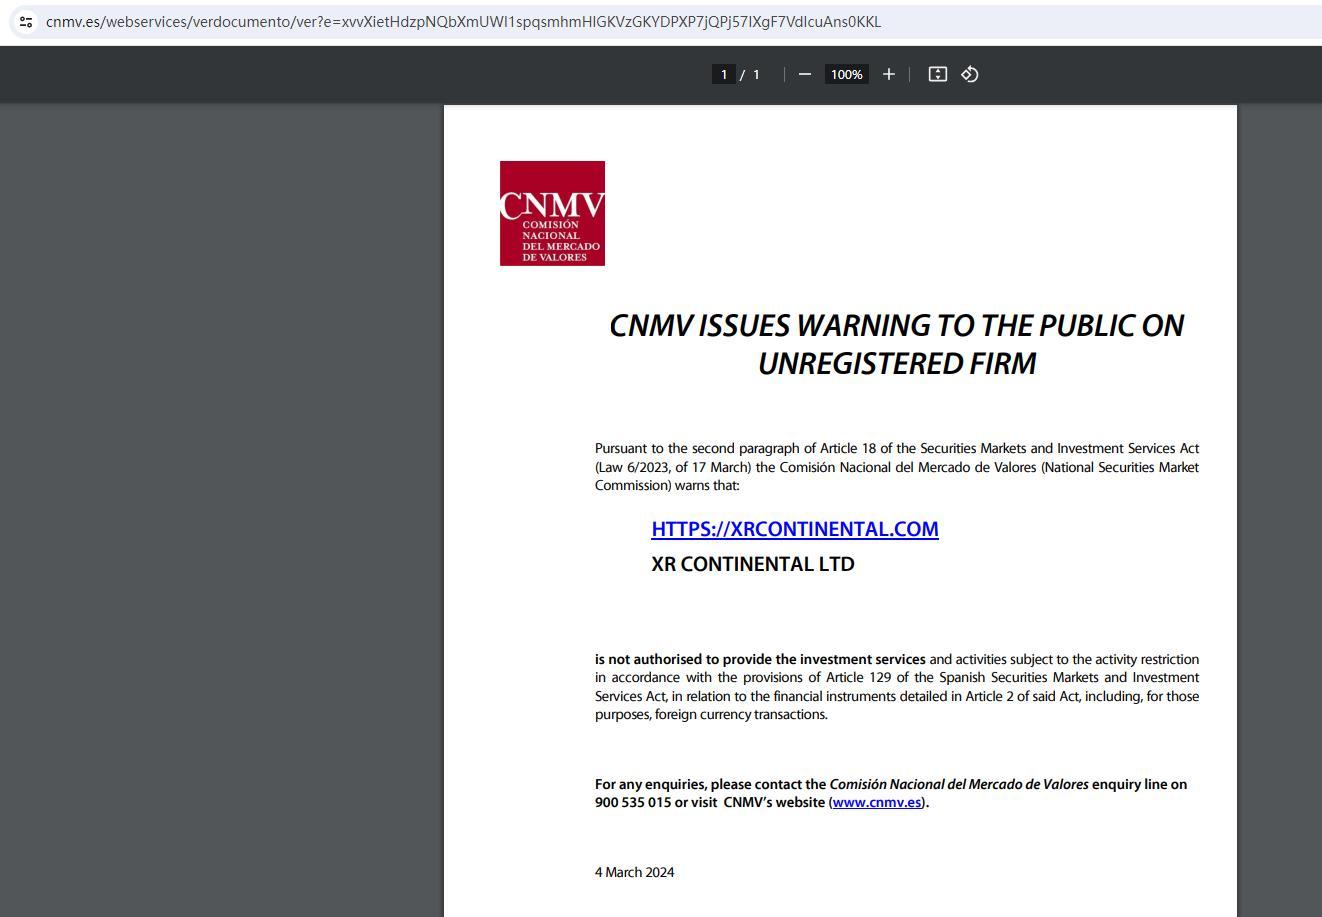Select the current page number field

coord(723,74)
